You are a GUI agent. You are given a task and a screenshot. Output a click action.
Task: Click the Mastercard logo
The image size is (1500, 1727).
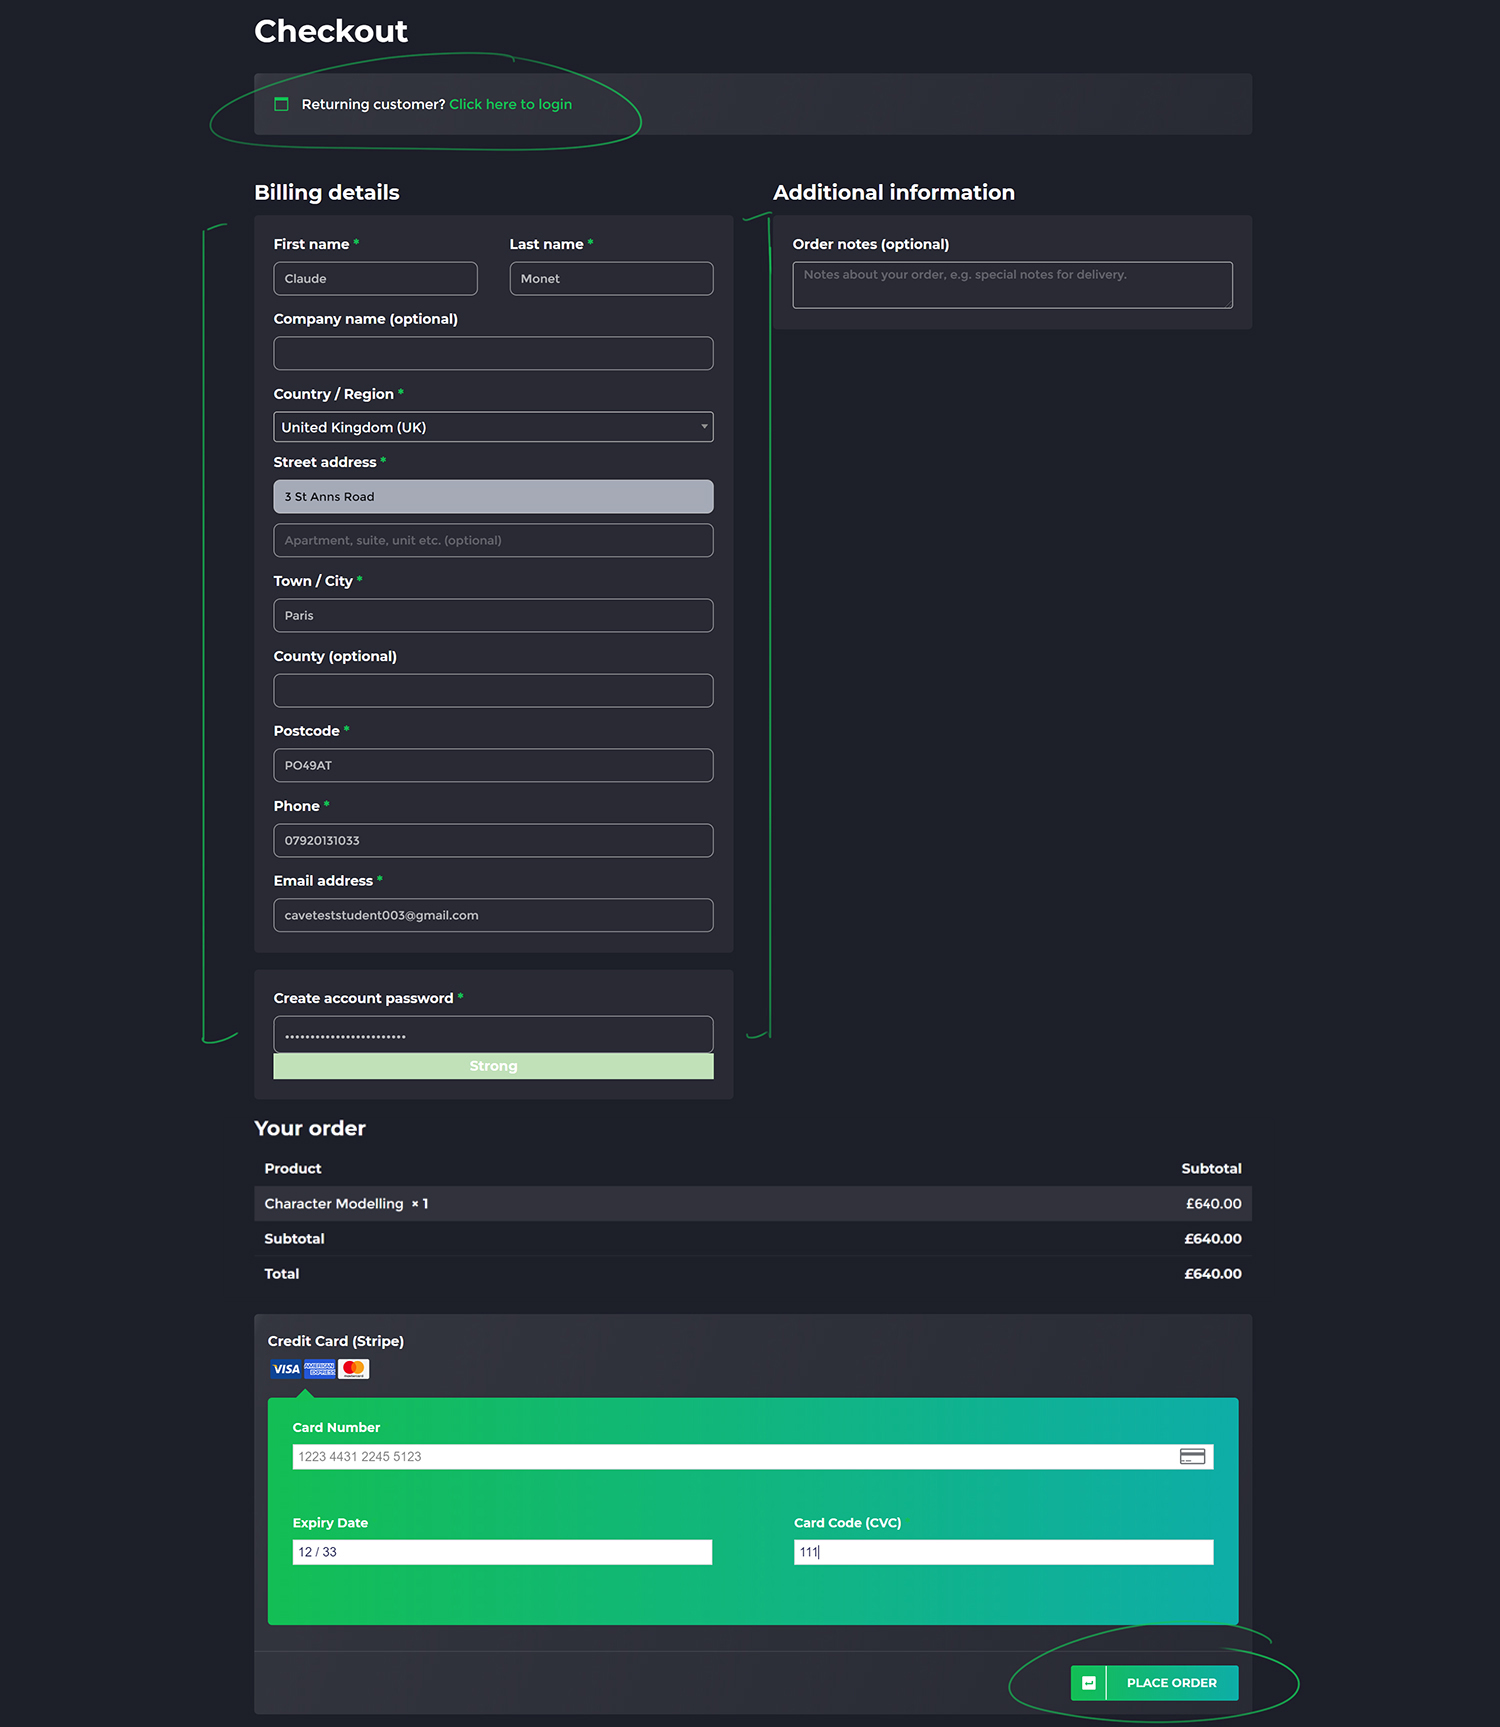[354, 1369]
